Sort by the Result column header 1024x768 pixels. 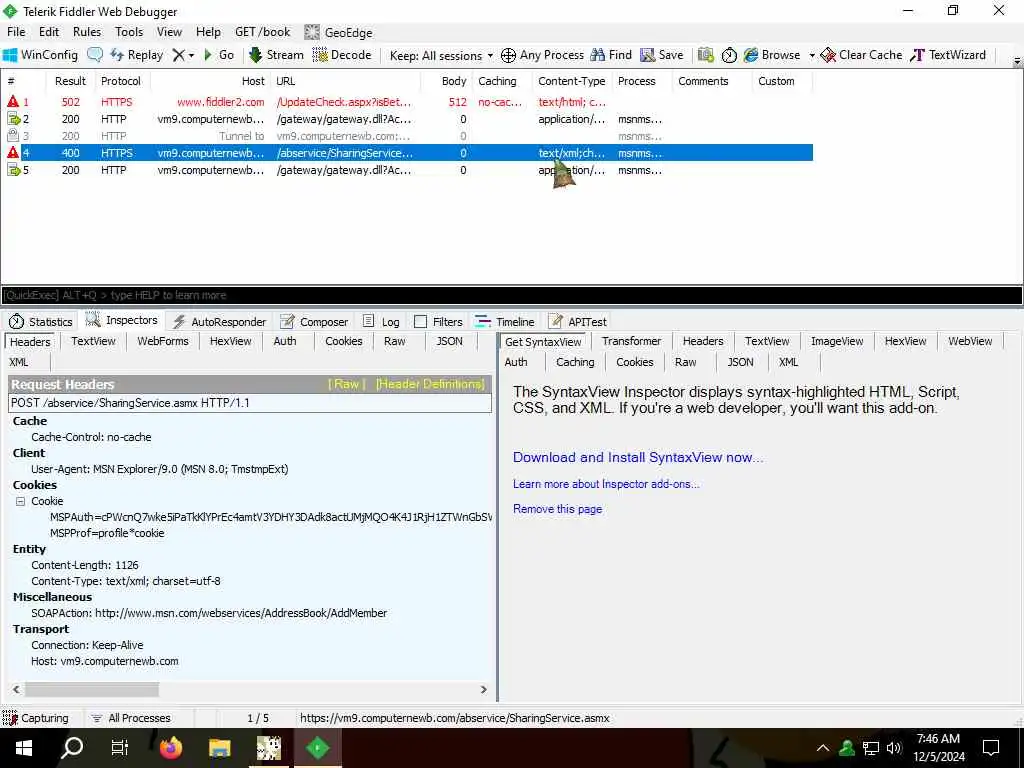tap(70, 81)
